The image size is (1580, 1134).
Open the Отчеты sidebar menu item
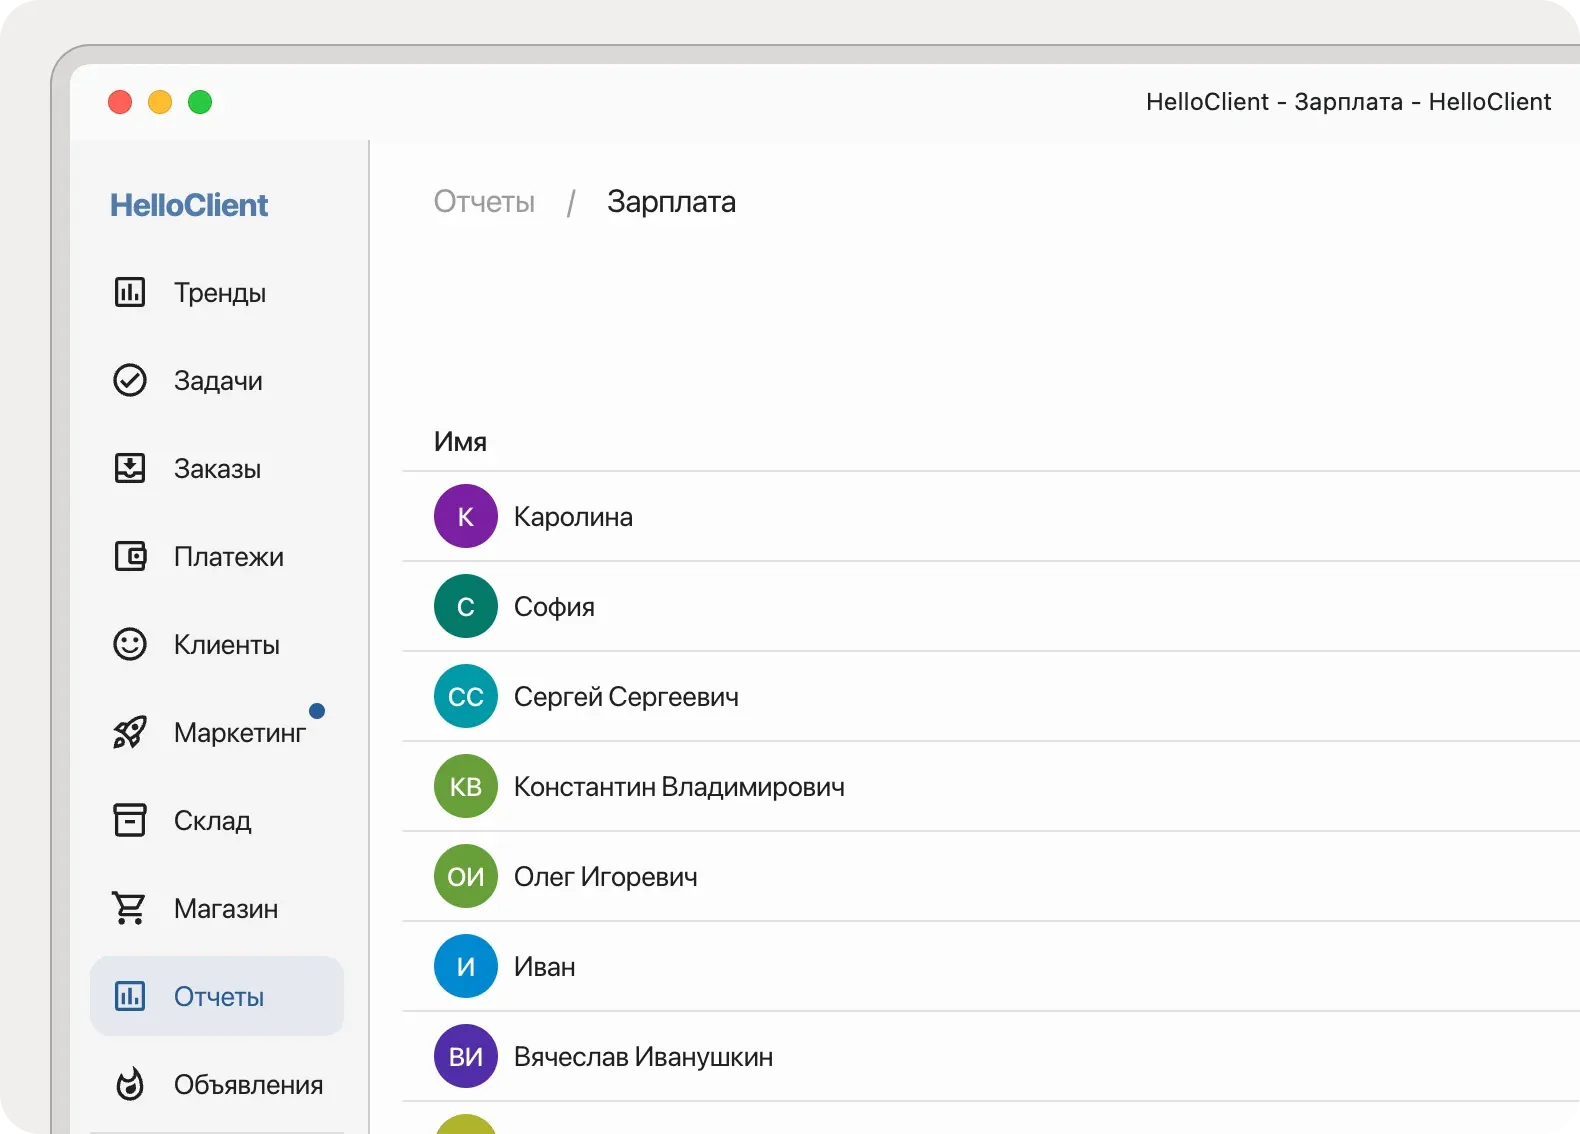218,996
